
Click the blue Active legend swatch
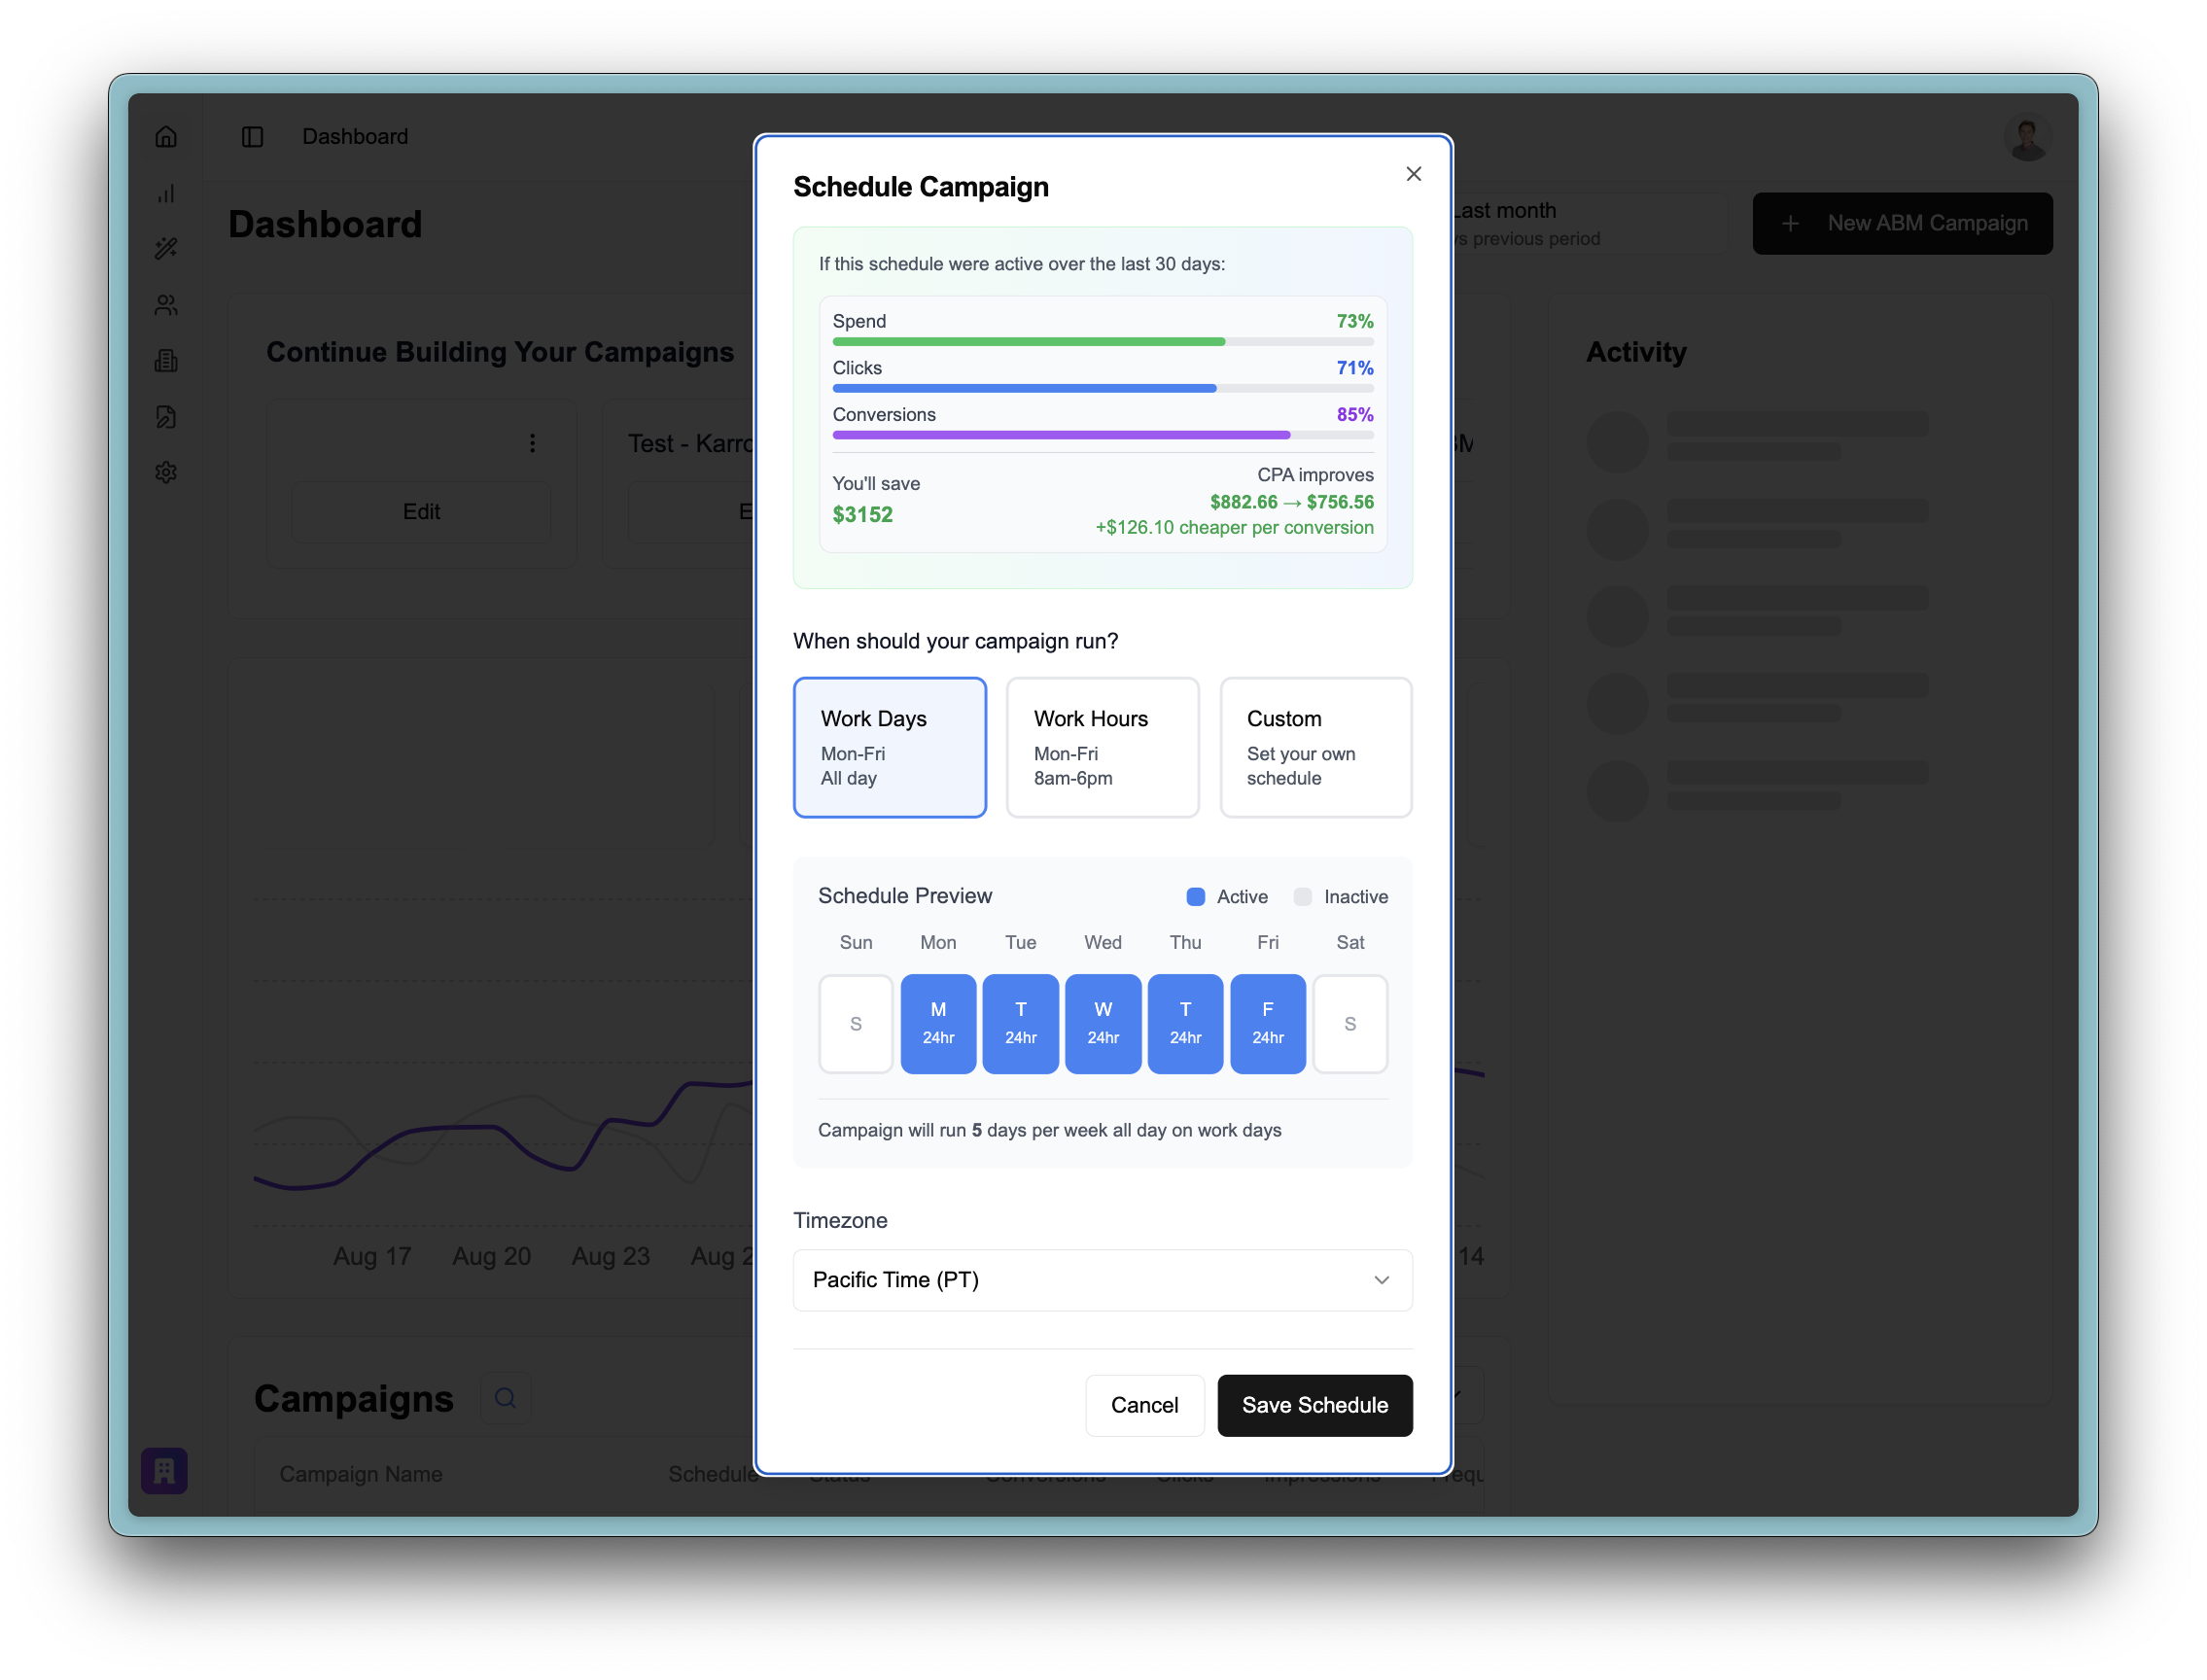1195,897
